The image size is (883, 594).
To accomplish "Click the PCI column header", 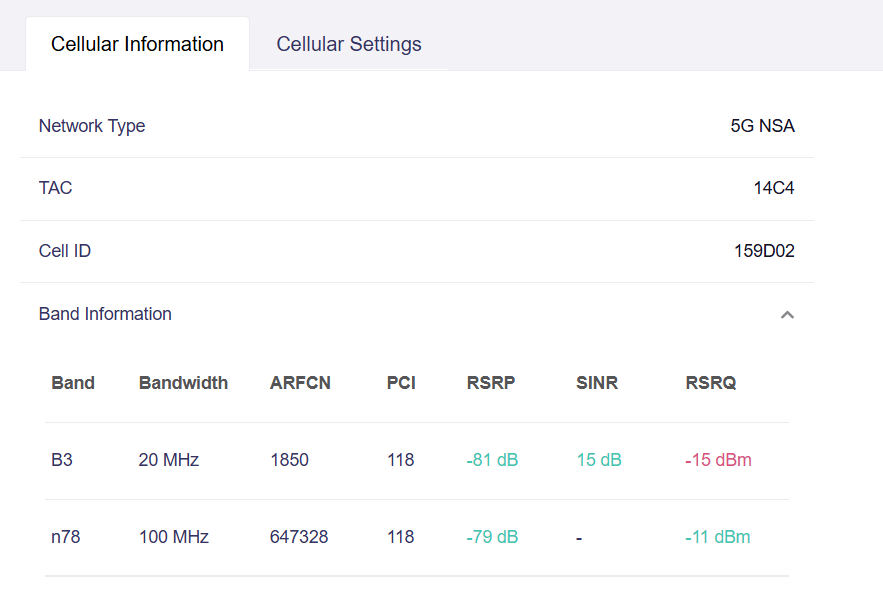I will [401, 383].
